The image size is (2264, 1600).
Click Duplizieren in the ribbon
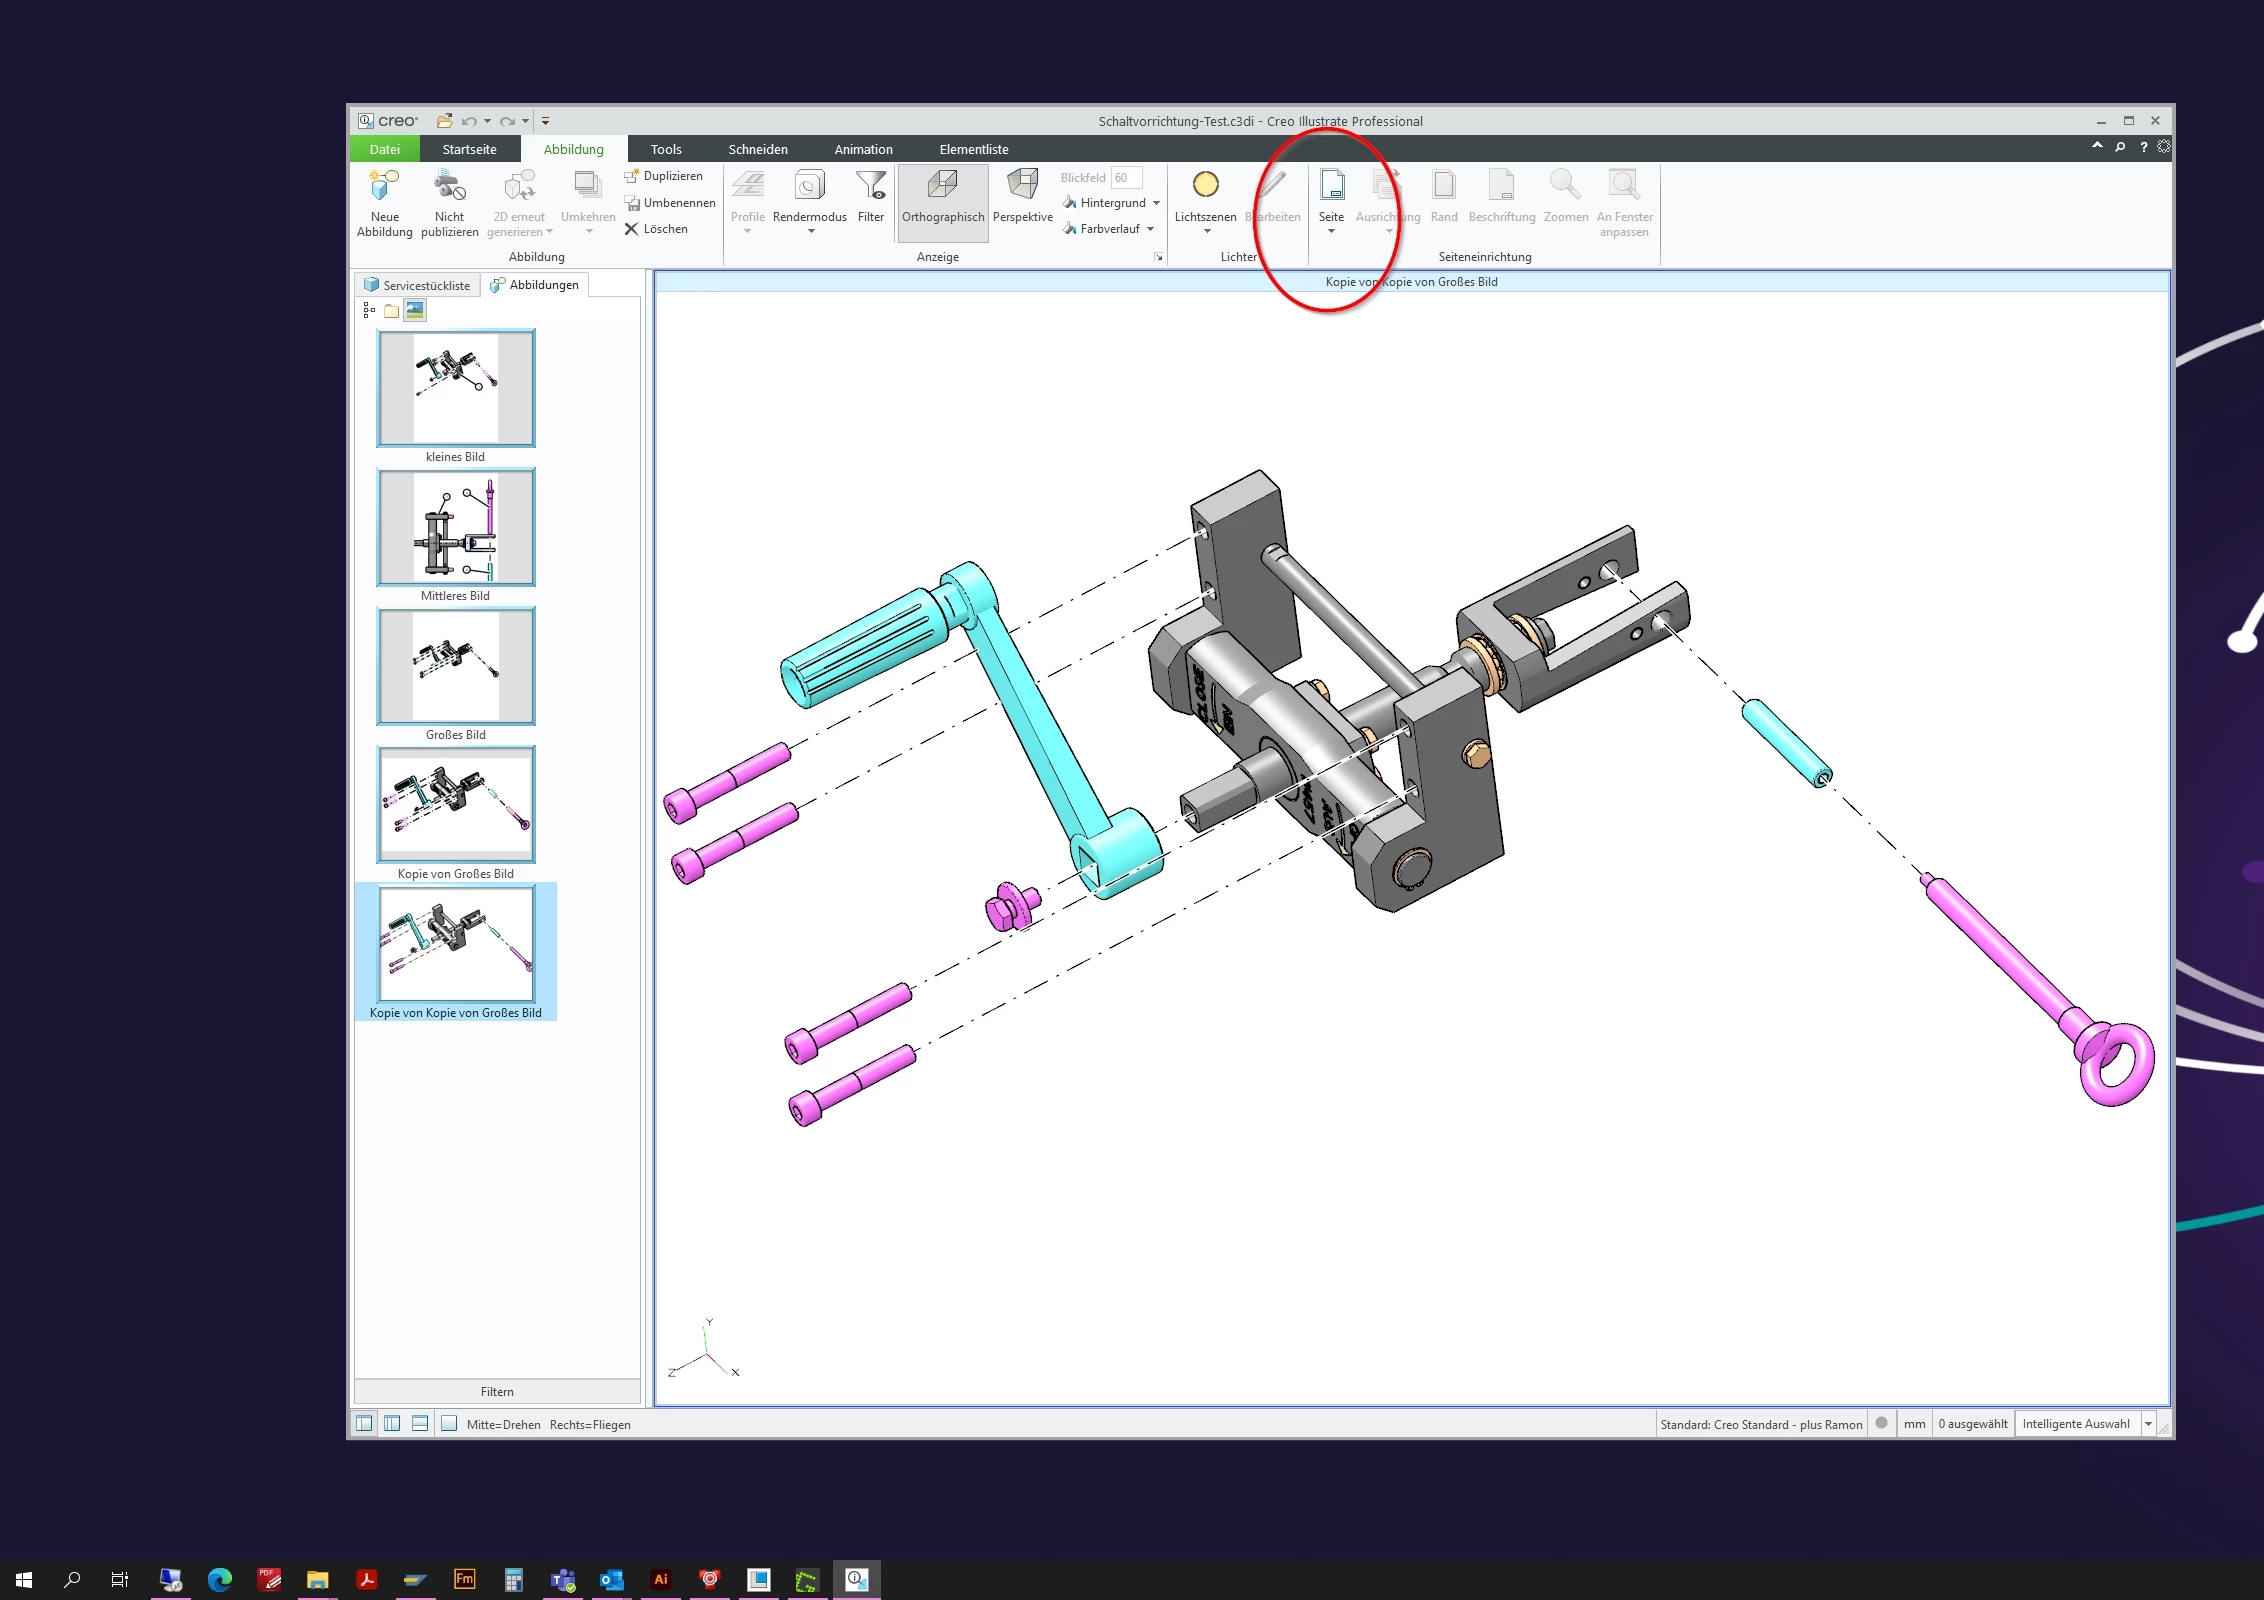[x=663, y=176]
